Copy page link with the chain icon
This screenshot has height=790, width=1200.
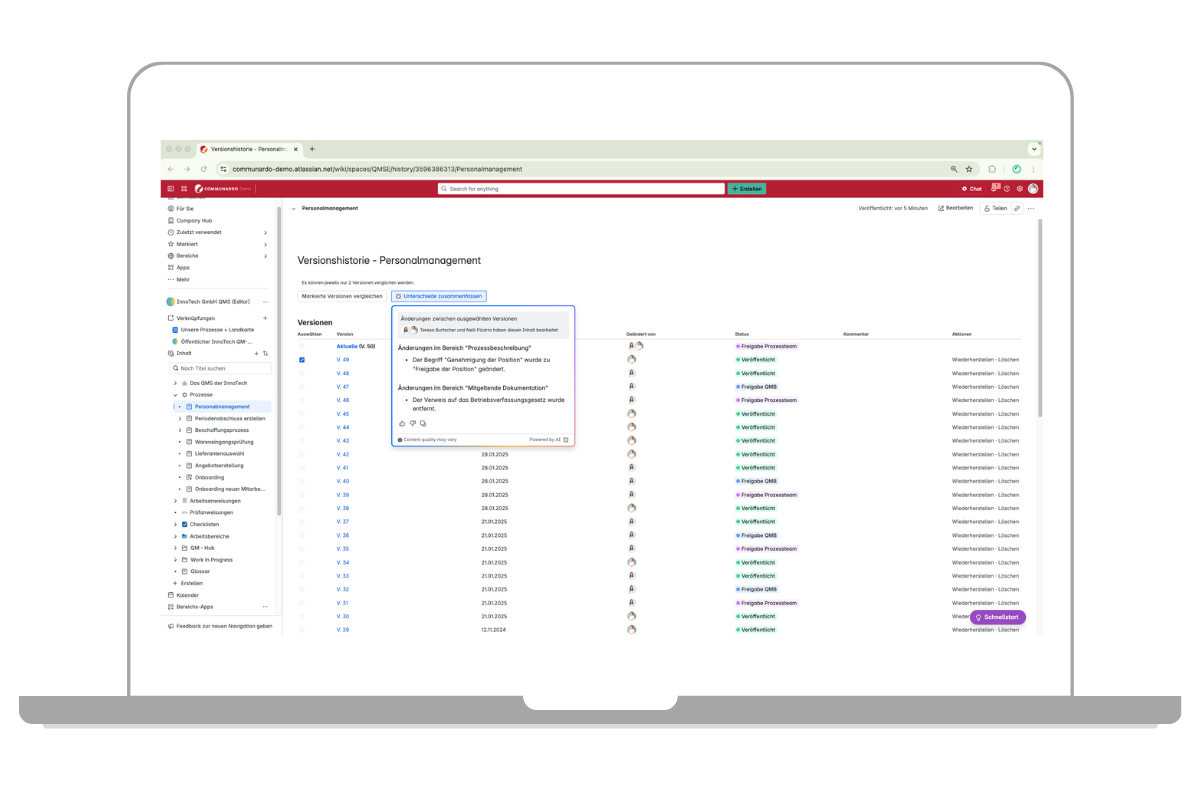(x=1017, y=208)
